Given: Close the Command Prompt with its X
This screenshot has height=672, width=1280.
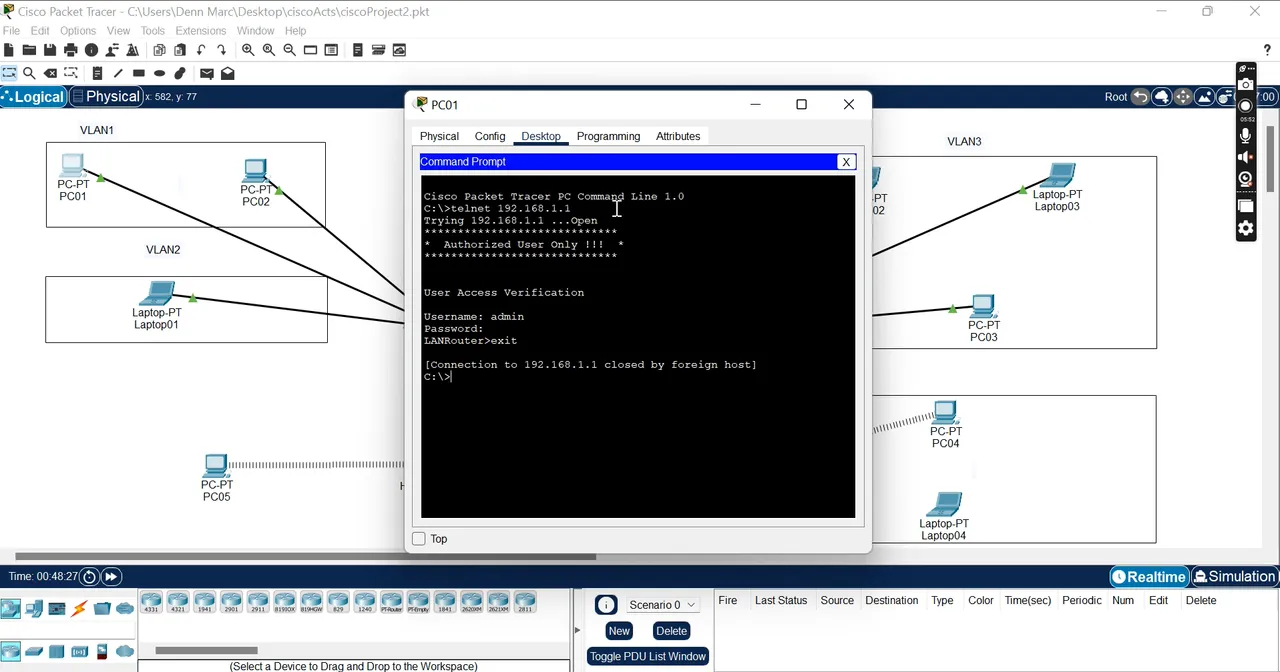Looking at the screenshot, I should (846, 162).
